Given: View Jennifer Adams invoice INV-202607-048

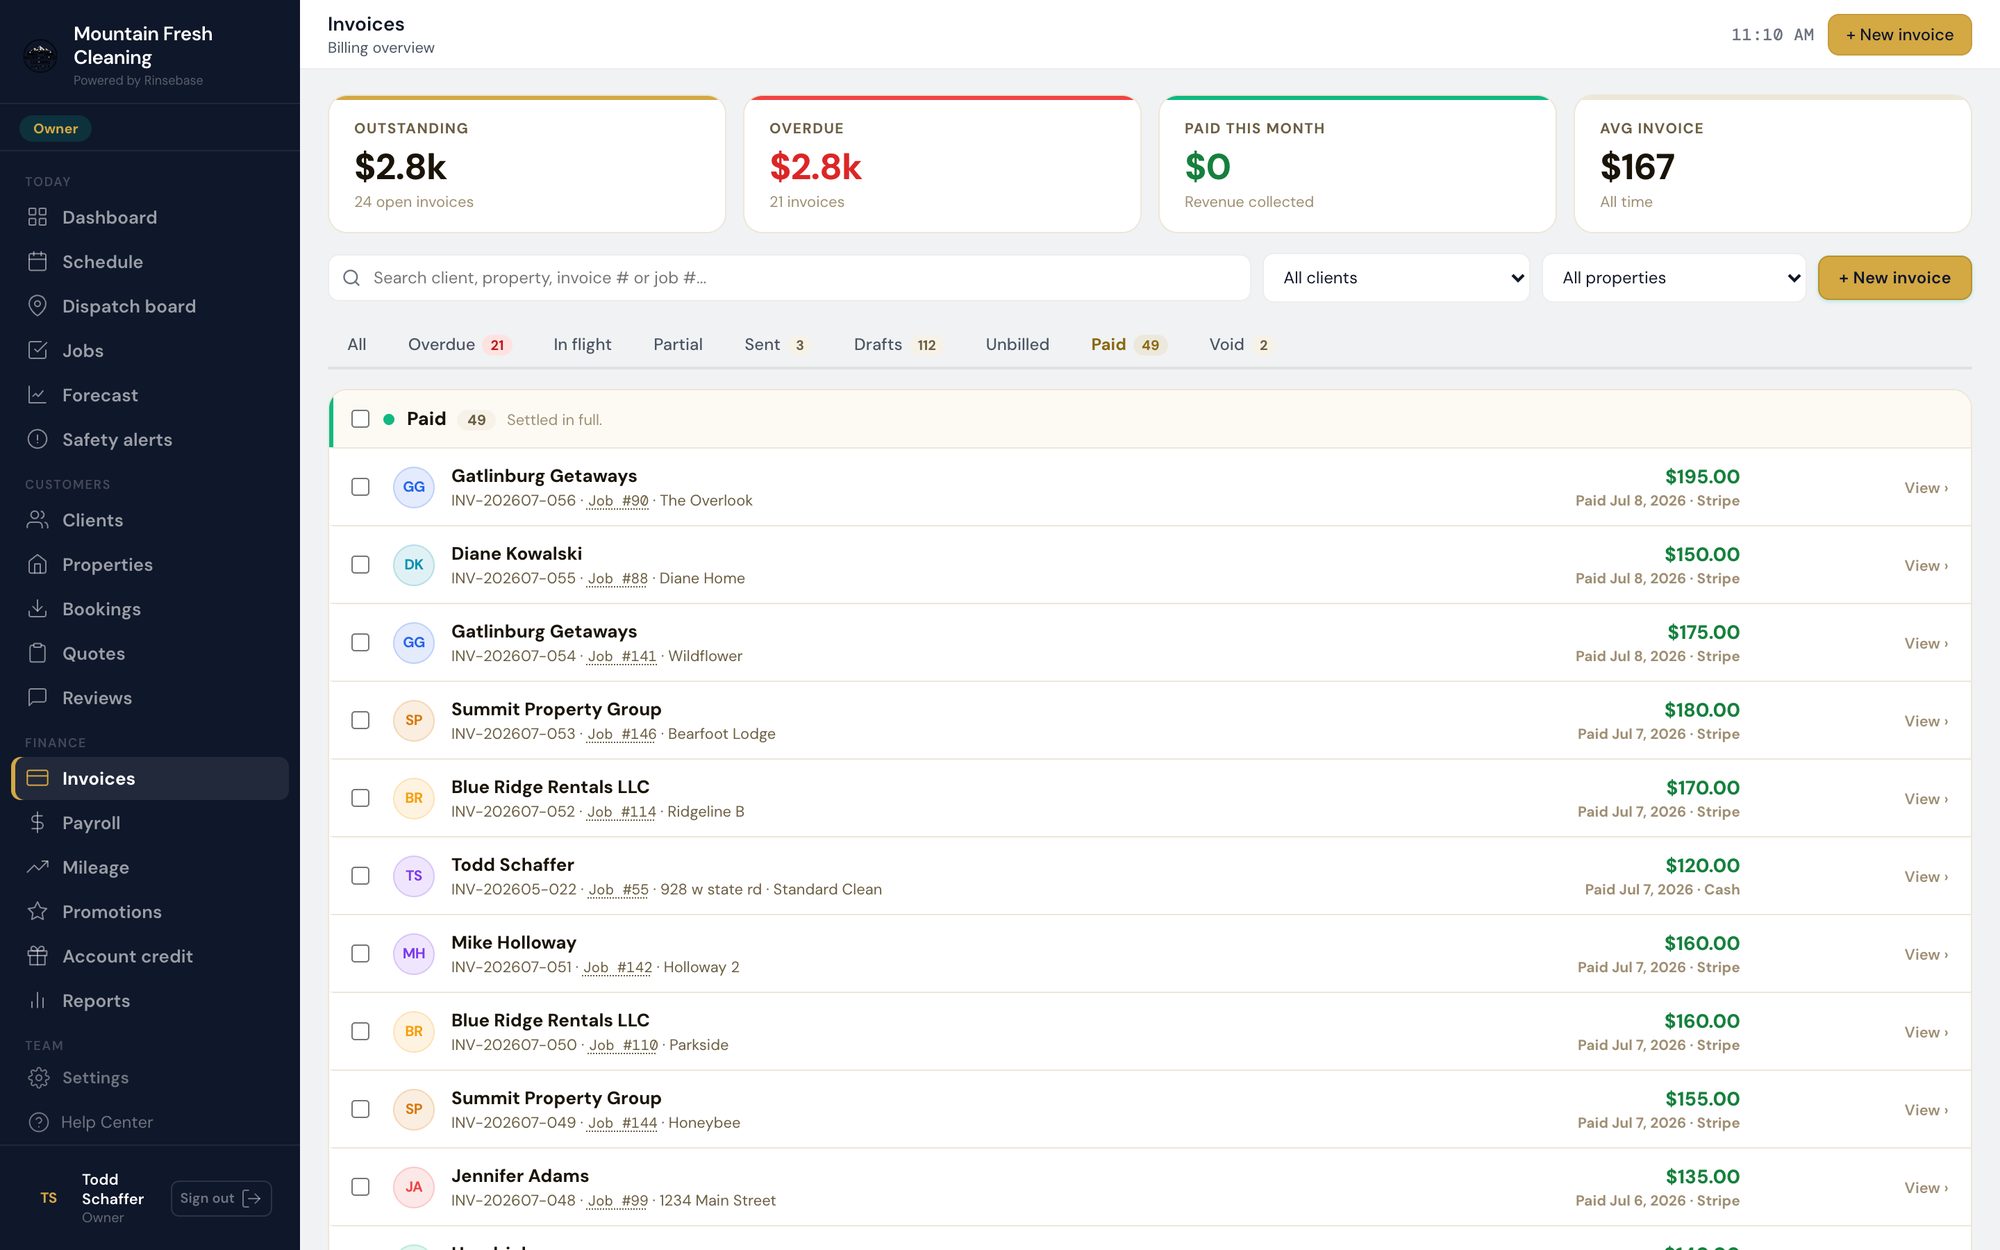Looking at the screenshot, I should tap(1926, 1188).
